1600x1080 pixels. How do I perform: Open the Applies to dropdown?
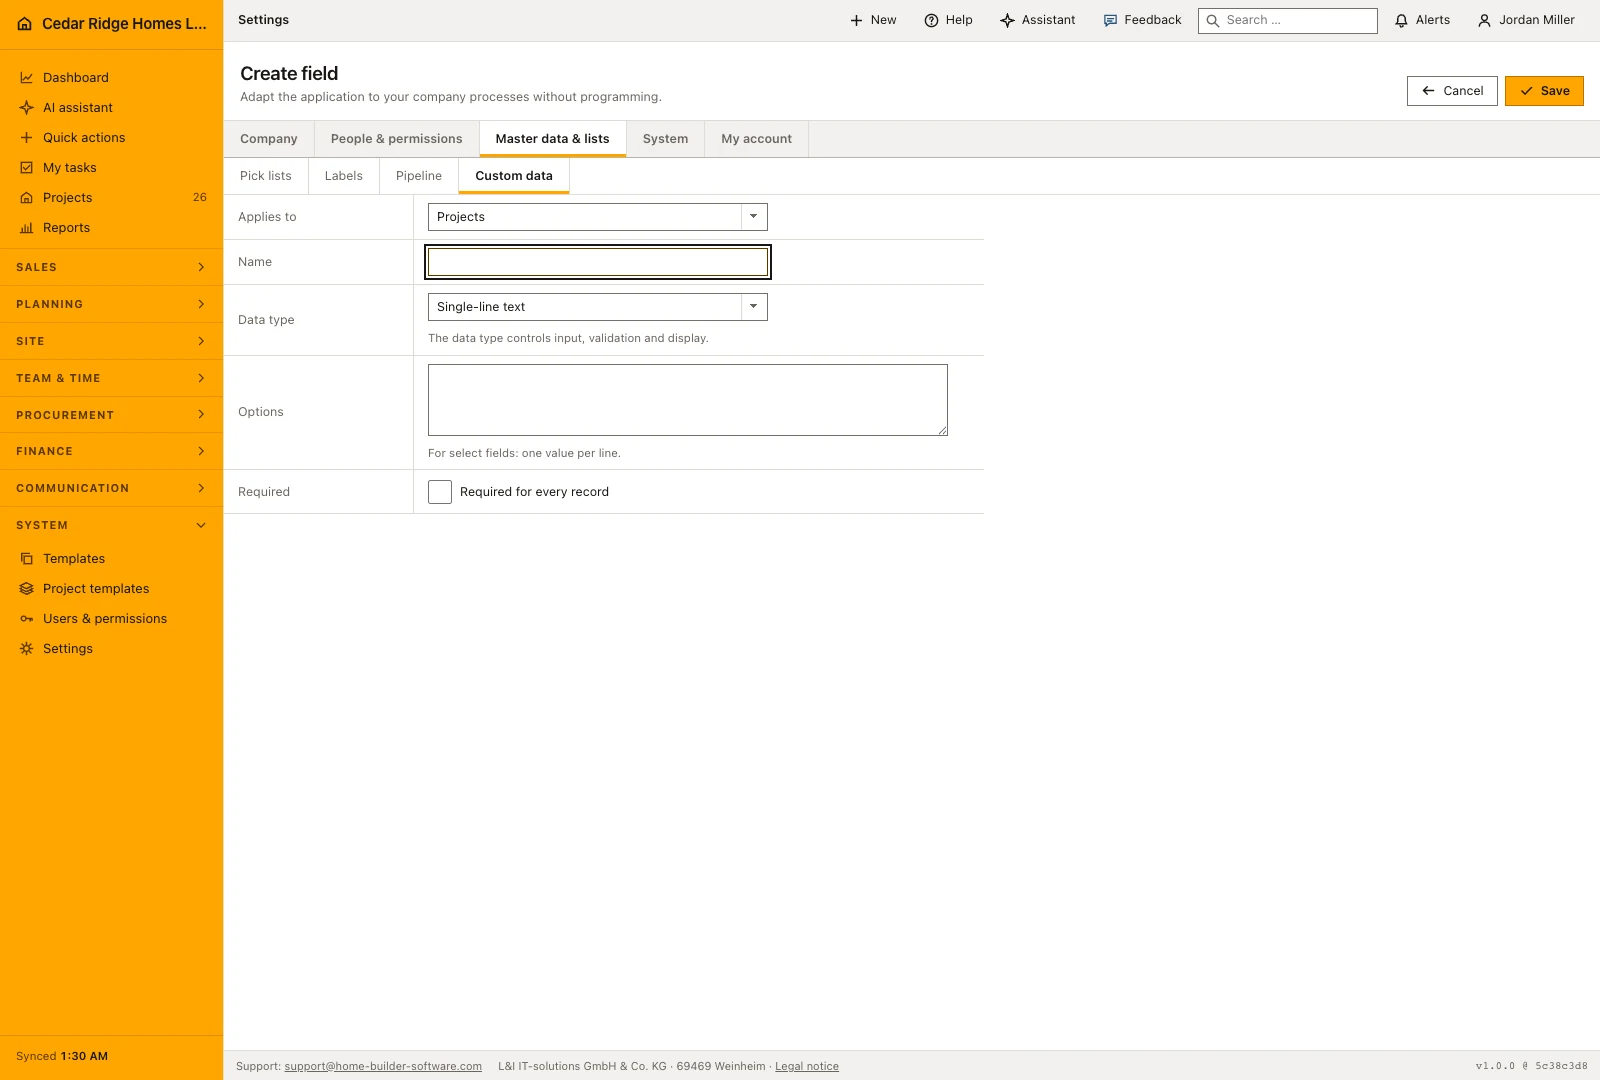point(598,217)
